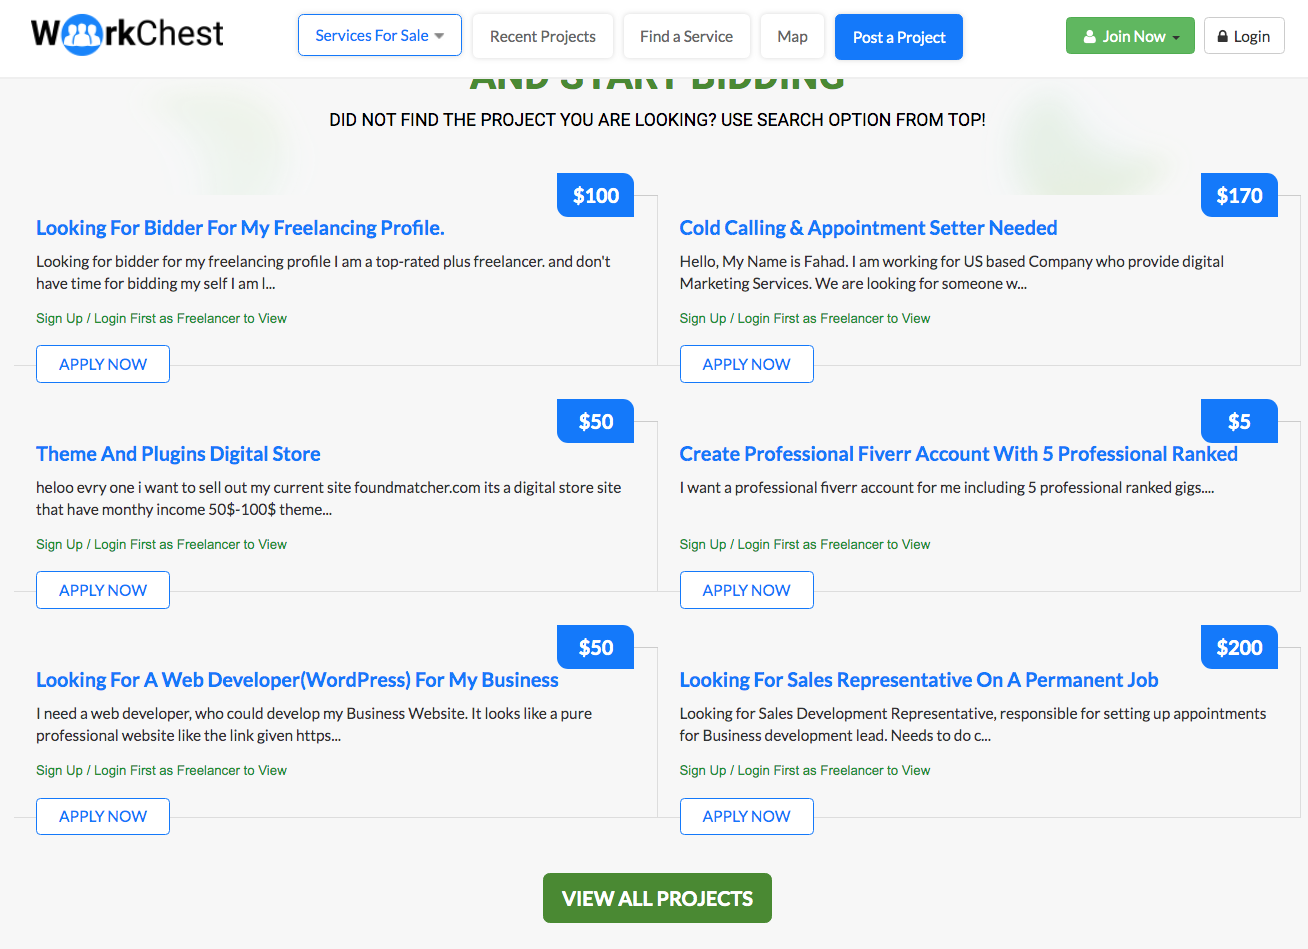Expand the Join Now dropdown
This screenshot has height=949, width=1308.
pos(1130,37)
